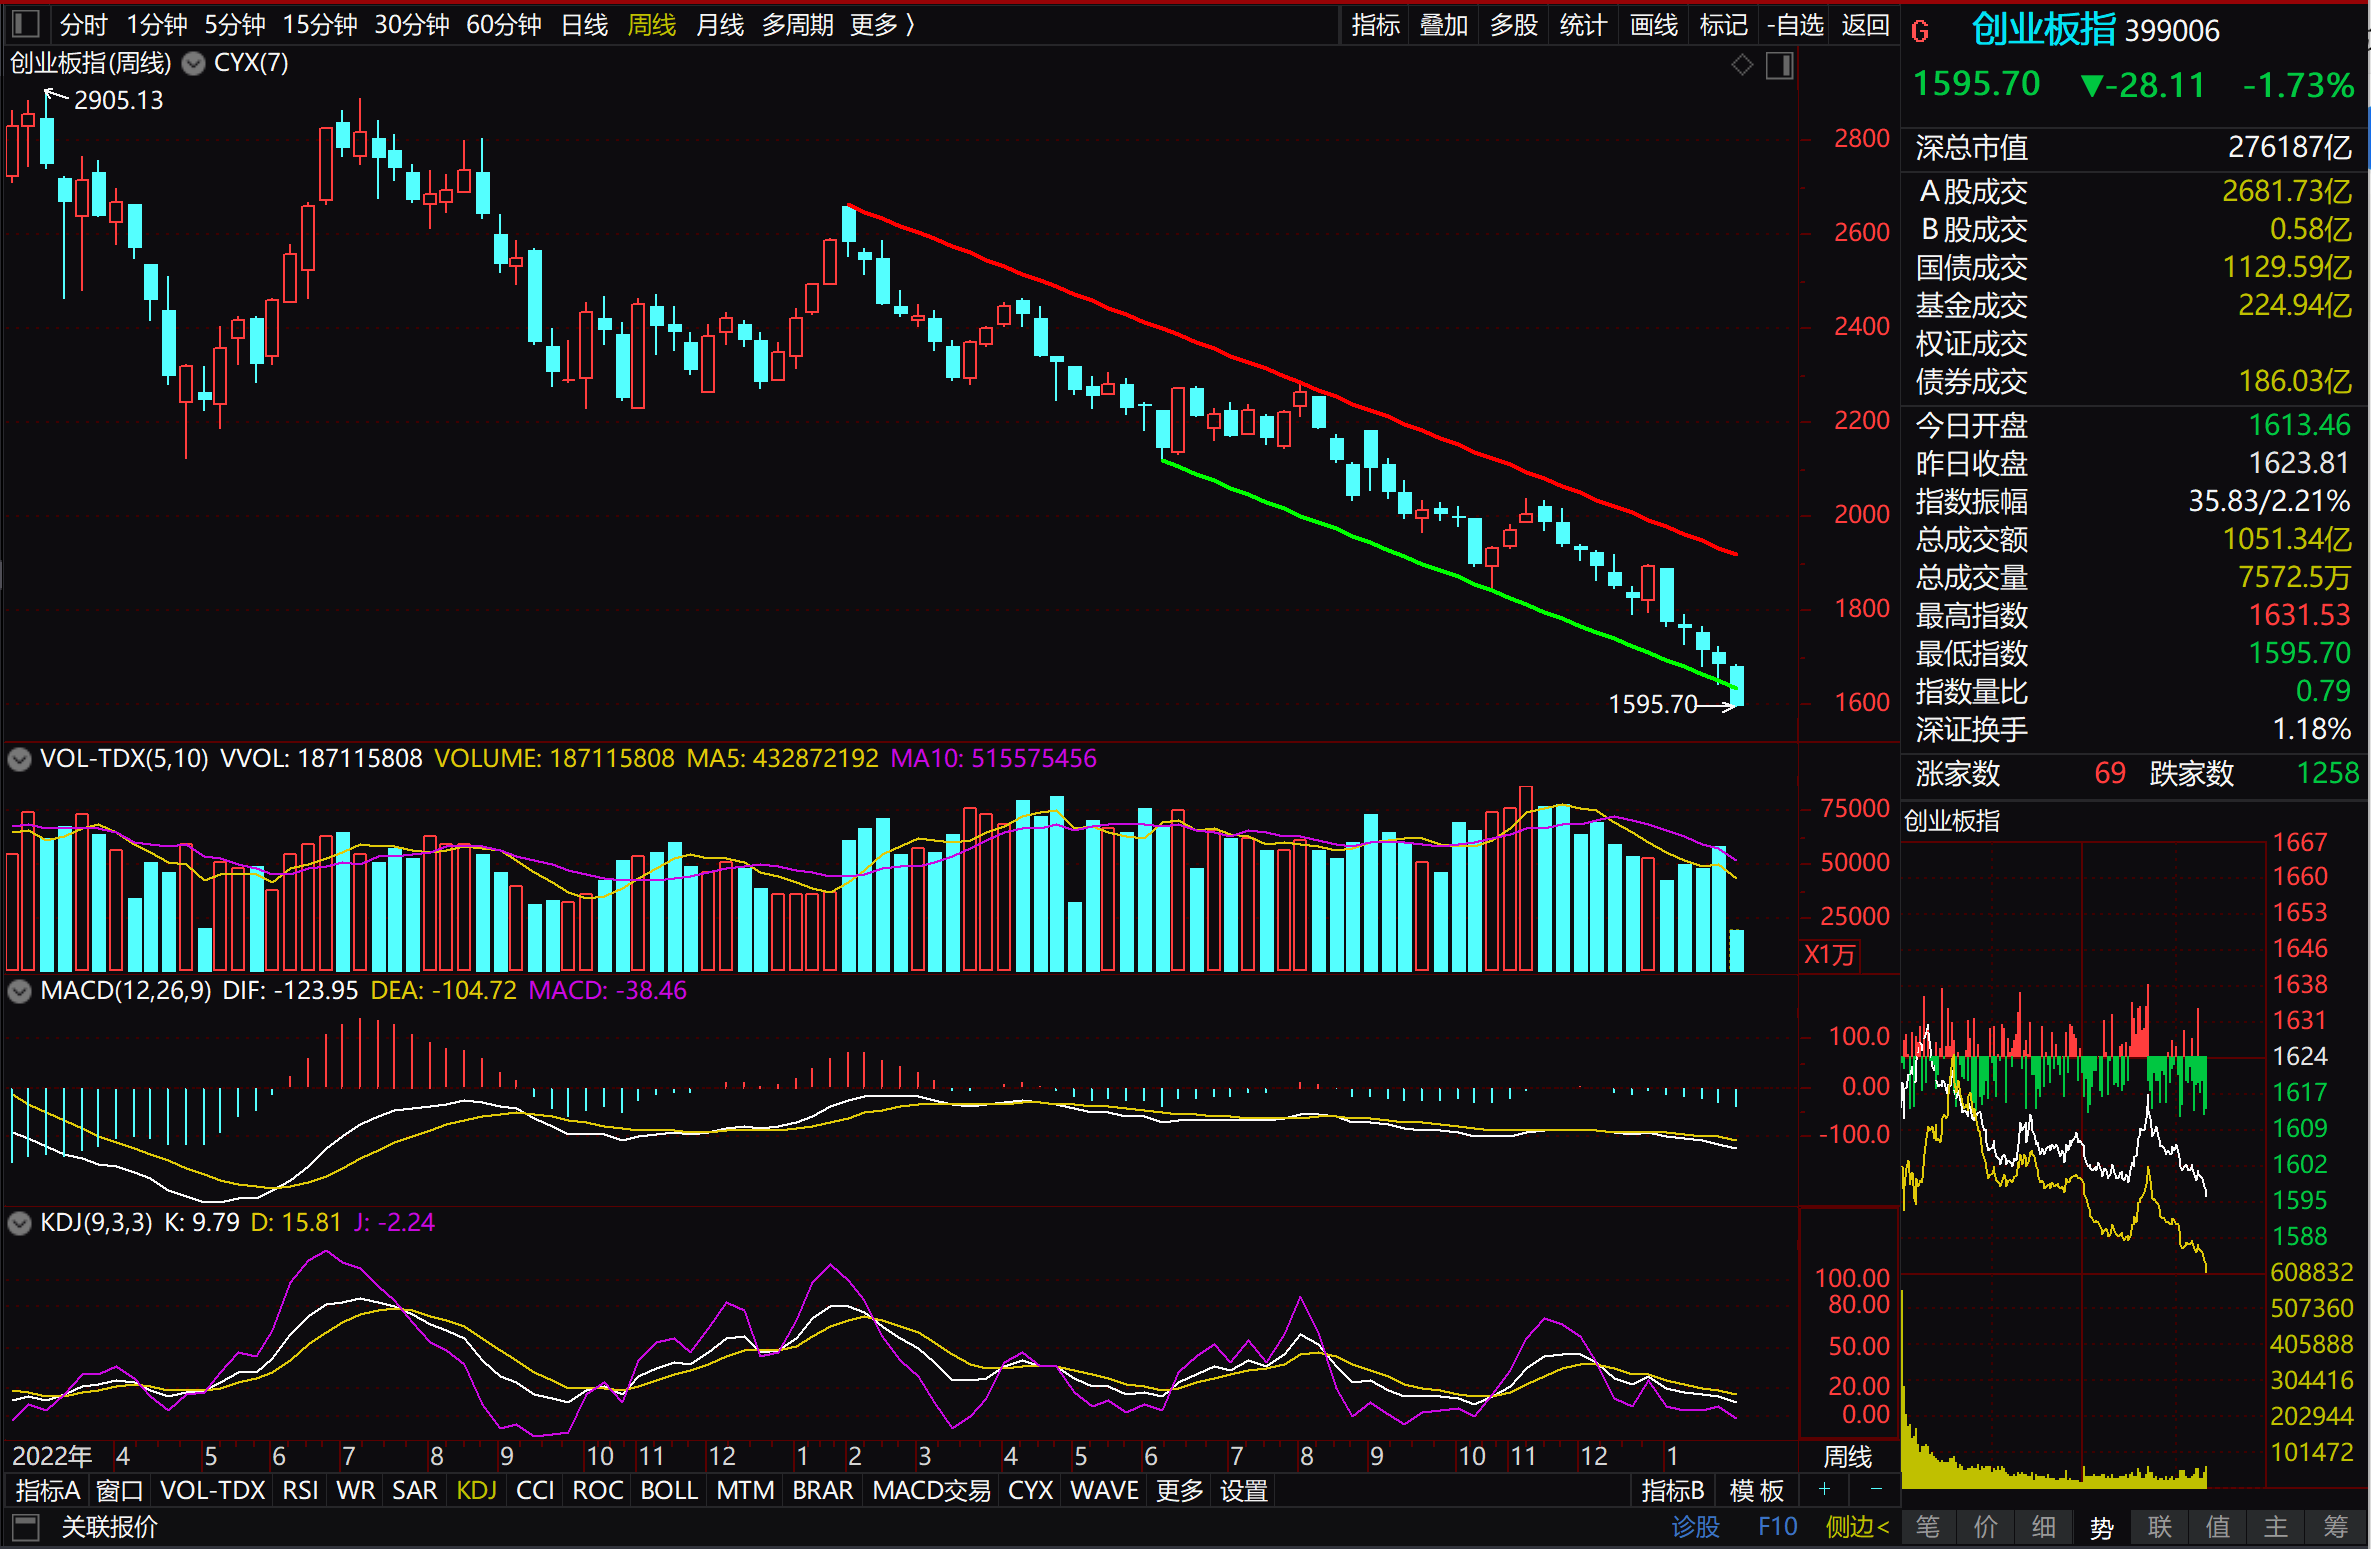Select the 笔 tab in right panel
The height and width of the screenshot is (1549, 2371).
click(1928, 1527)
